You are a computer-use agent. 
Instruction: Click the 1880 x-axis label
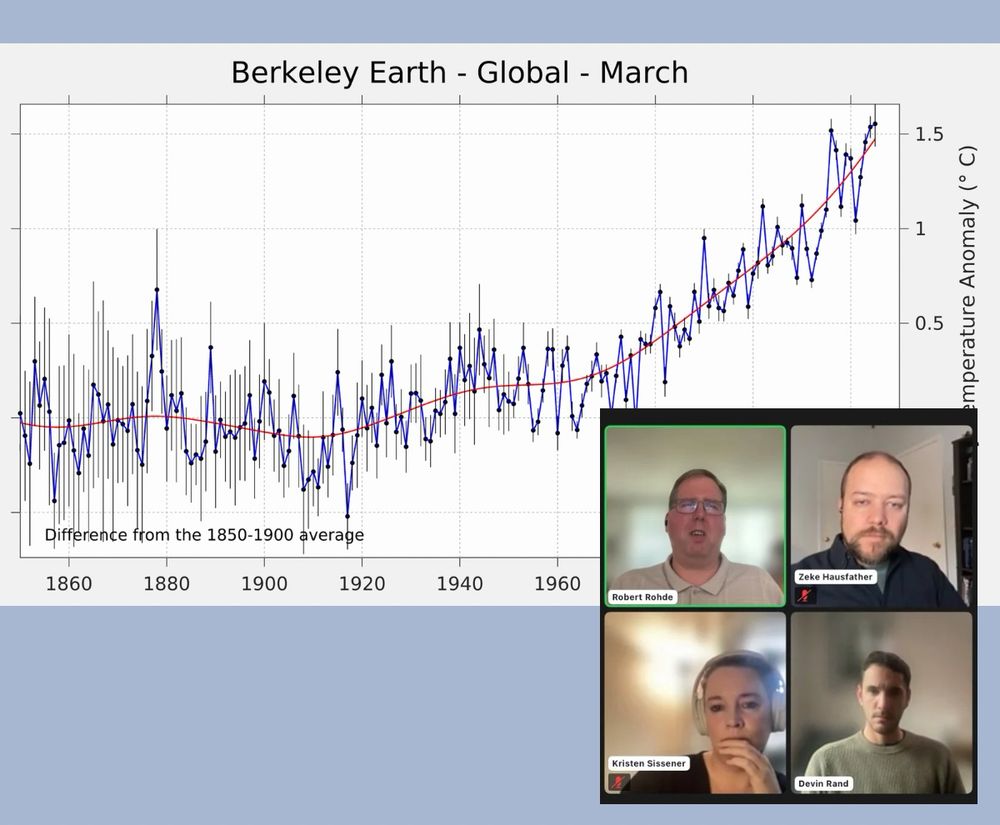pyautogui.click(x=166, y=583)
